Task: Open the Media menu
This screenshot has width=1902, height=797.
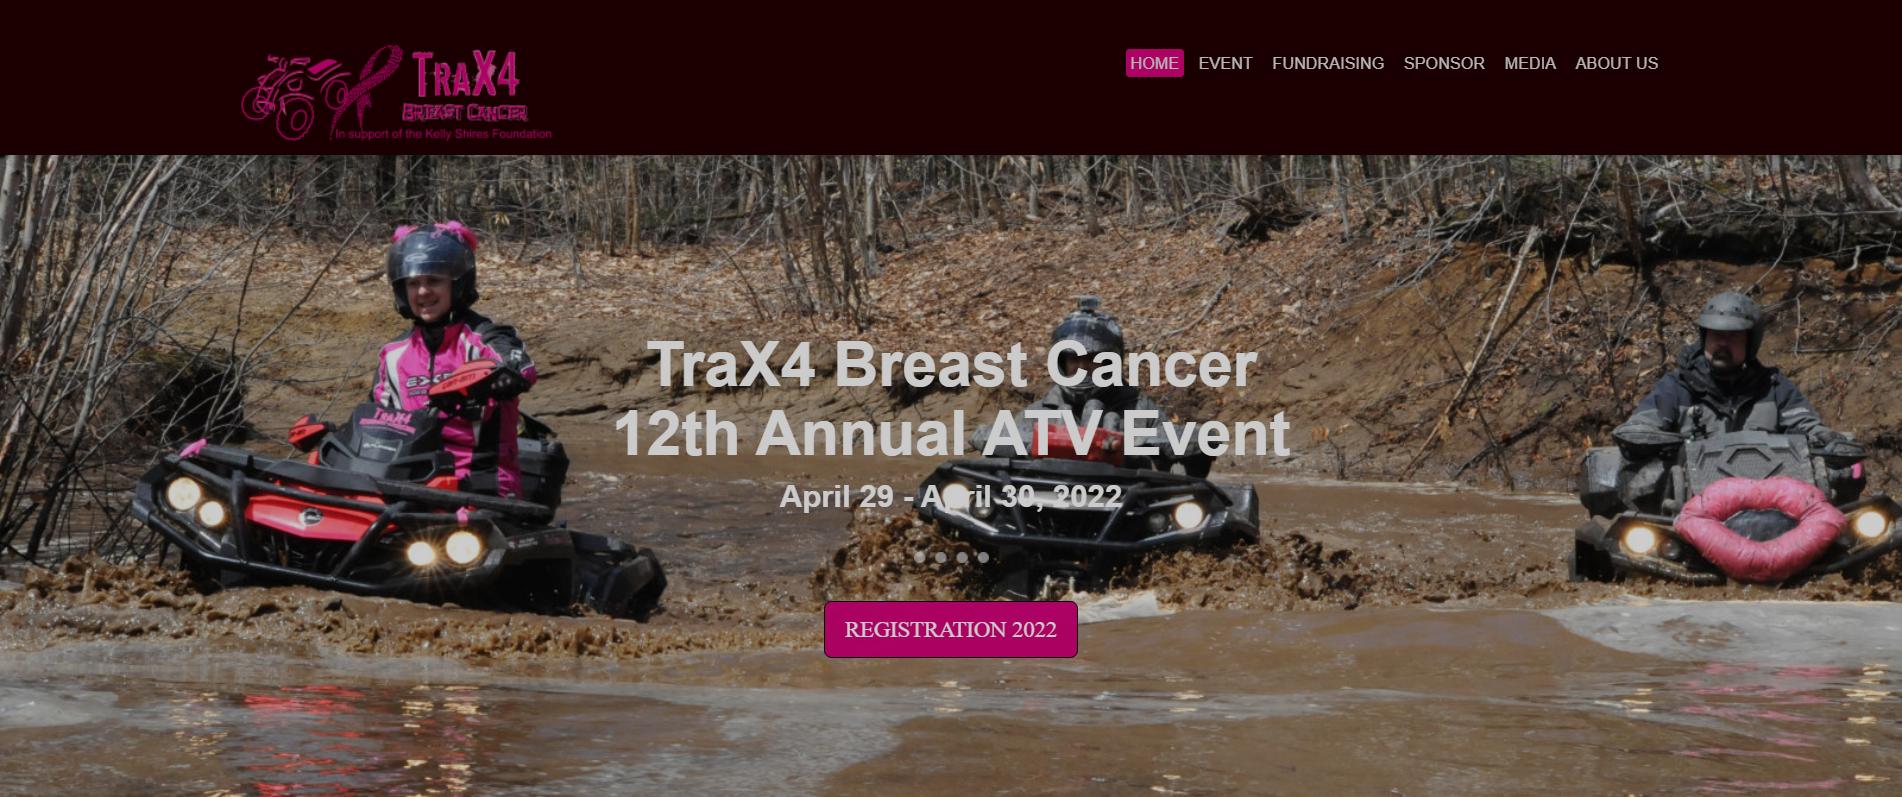Action: (1530, 63)
